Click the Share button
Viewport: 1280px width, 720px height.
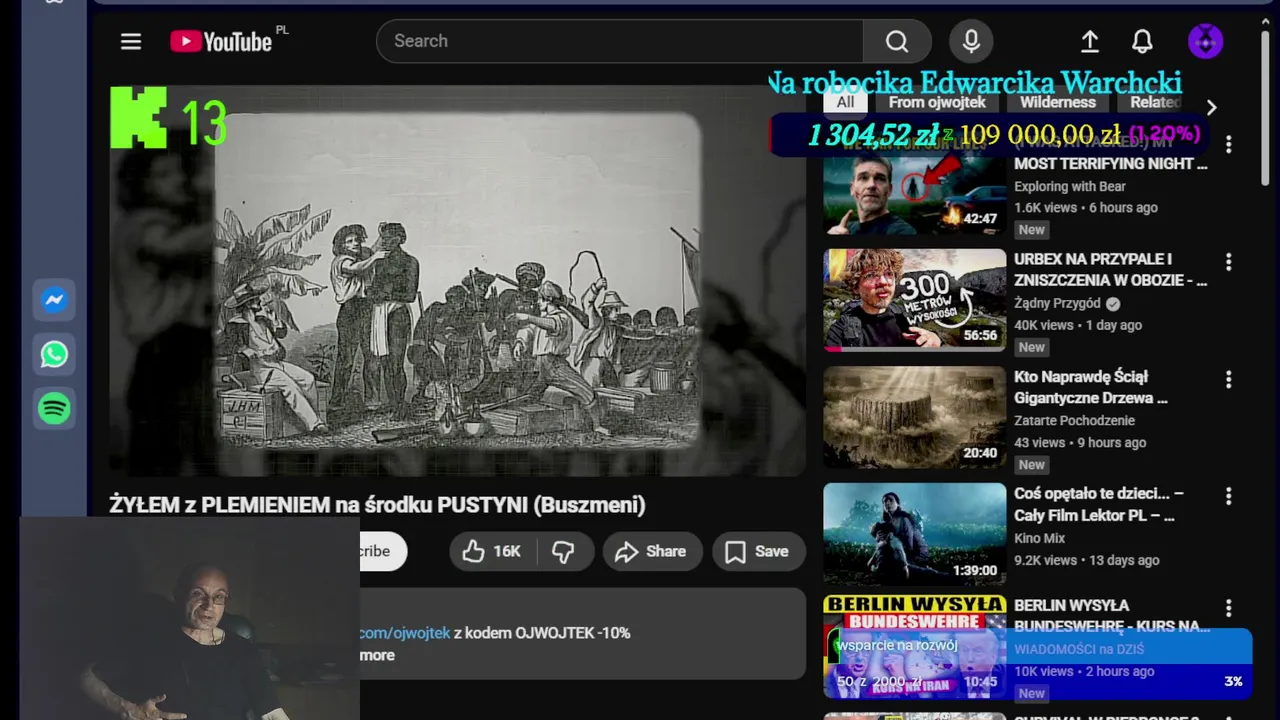tap(651, 551)
